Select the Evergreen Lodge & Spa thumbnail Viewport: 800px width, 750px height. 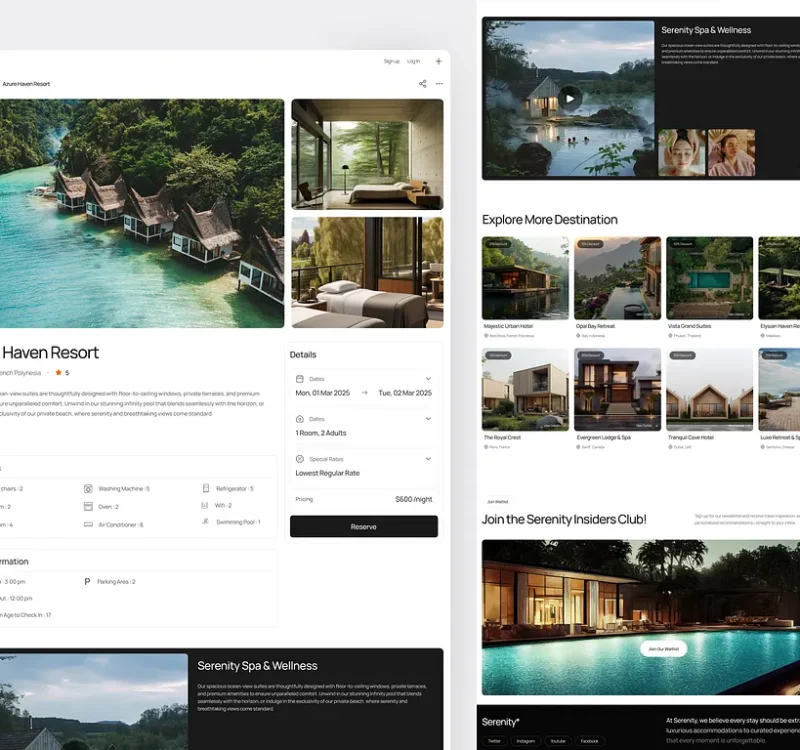[x=617, y=390]
